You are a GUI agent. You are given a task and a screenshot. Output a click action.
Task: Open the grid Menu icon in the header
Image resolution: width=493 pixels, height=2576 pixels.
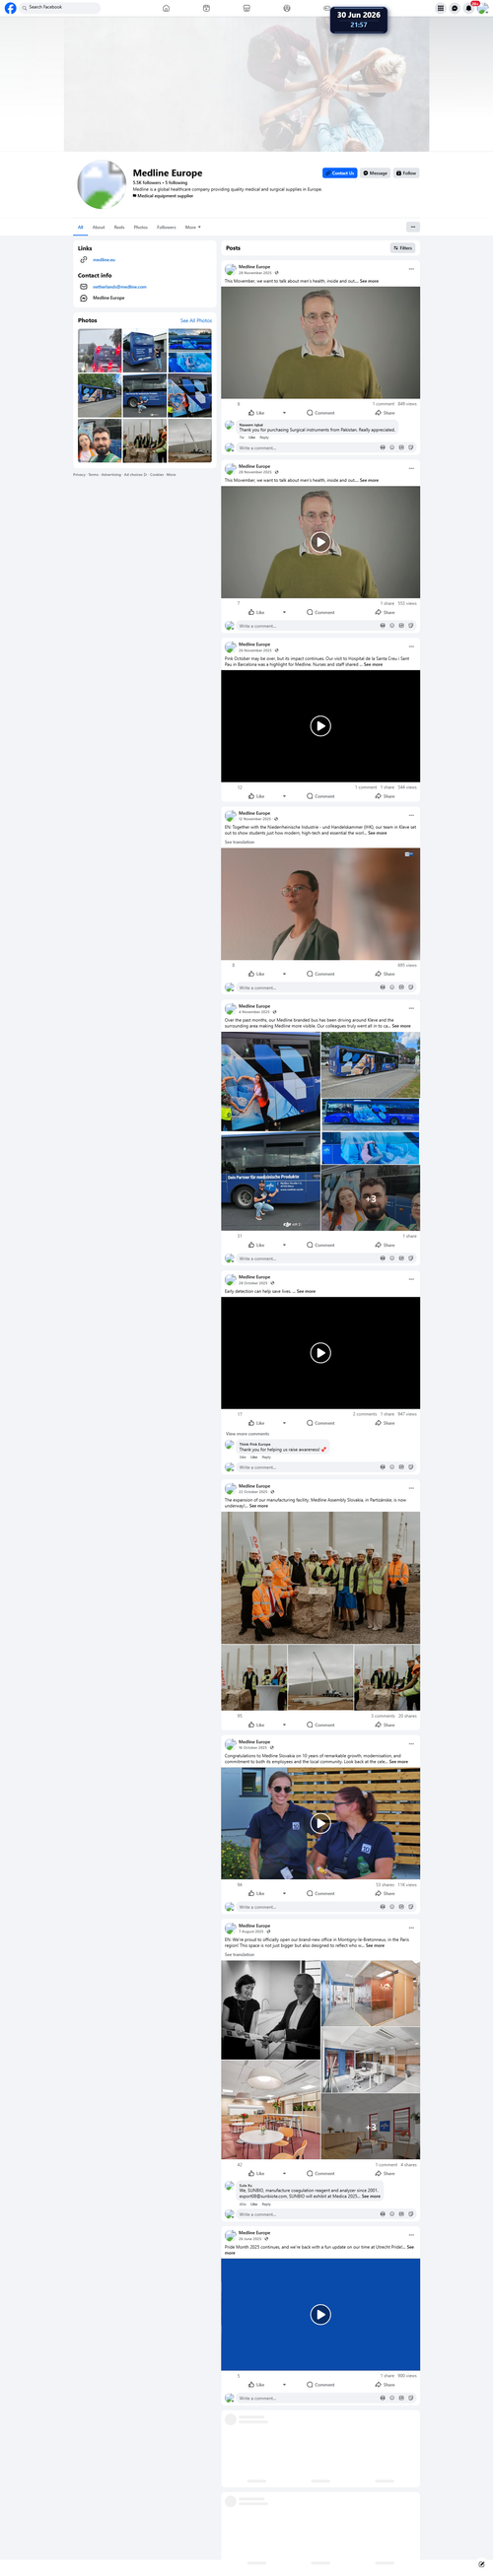[x=440, y=8]
